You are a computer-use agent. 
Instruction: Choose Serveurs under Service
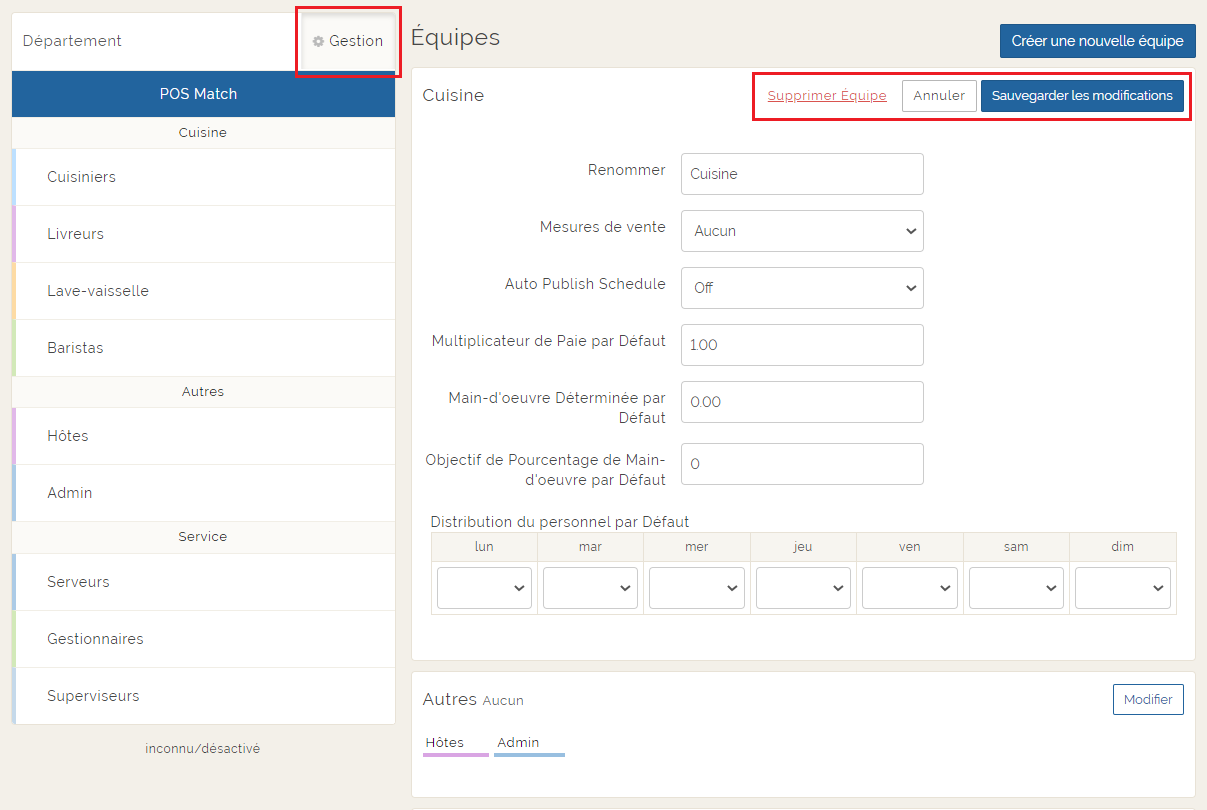click(x=79, y=582)
